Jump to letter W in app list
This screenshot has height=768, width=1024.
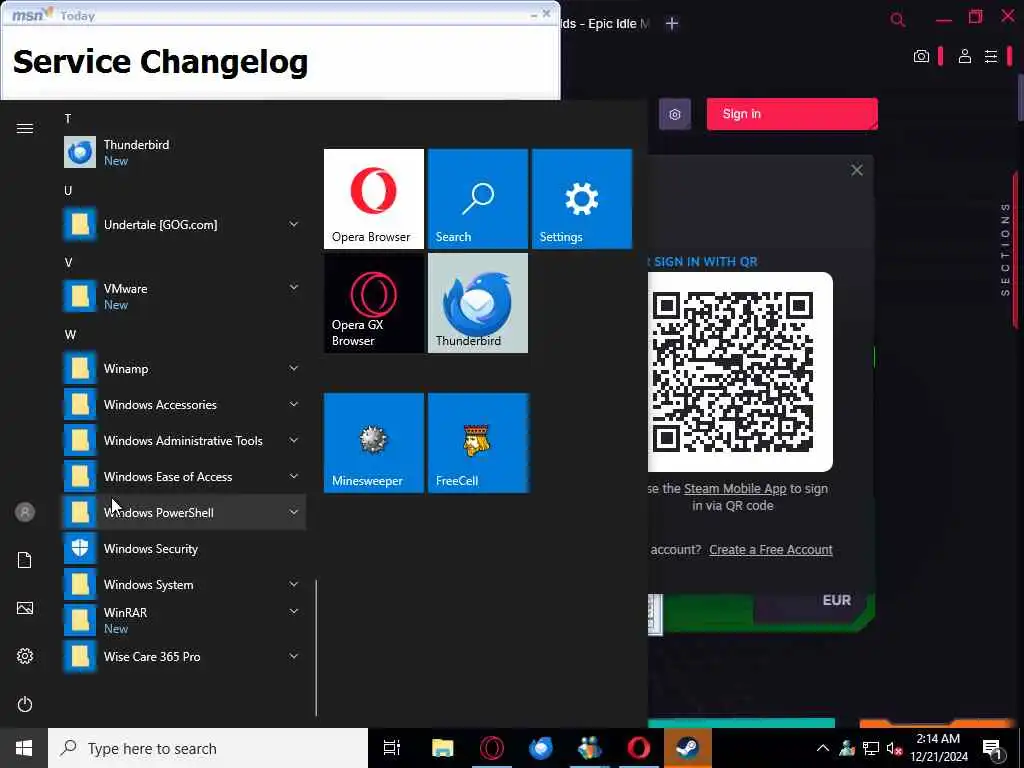point(70,335)
